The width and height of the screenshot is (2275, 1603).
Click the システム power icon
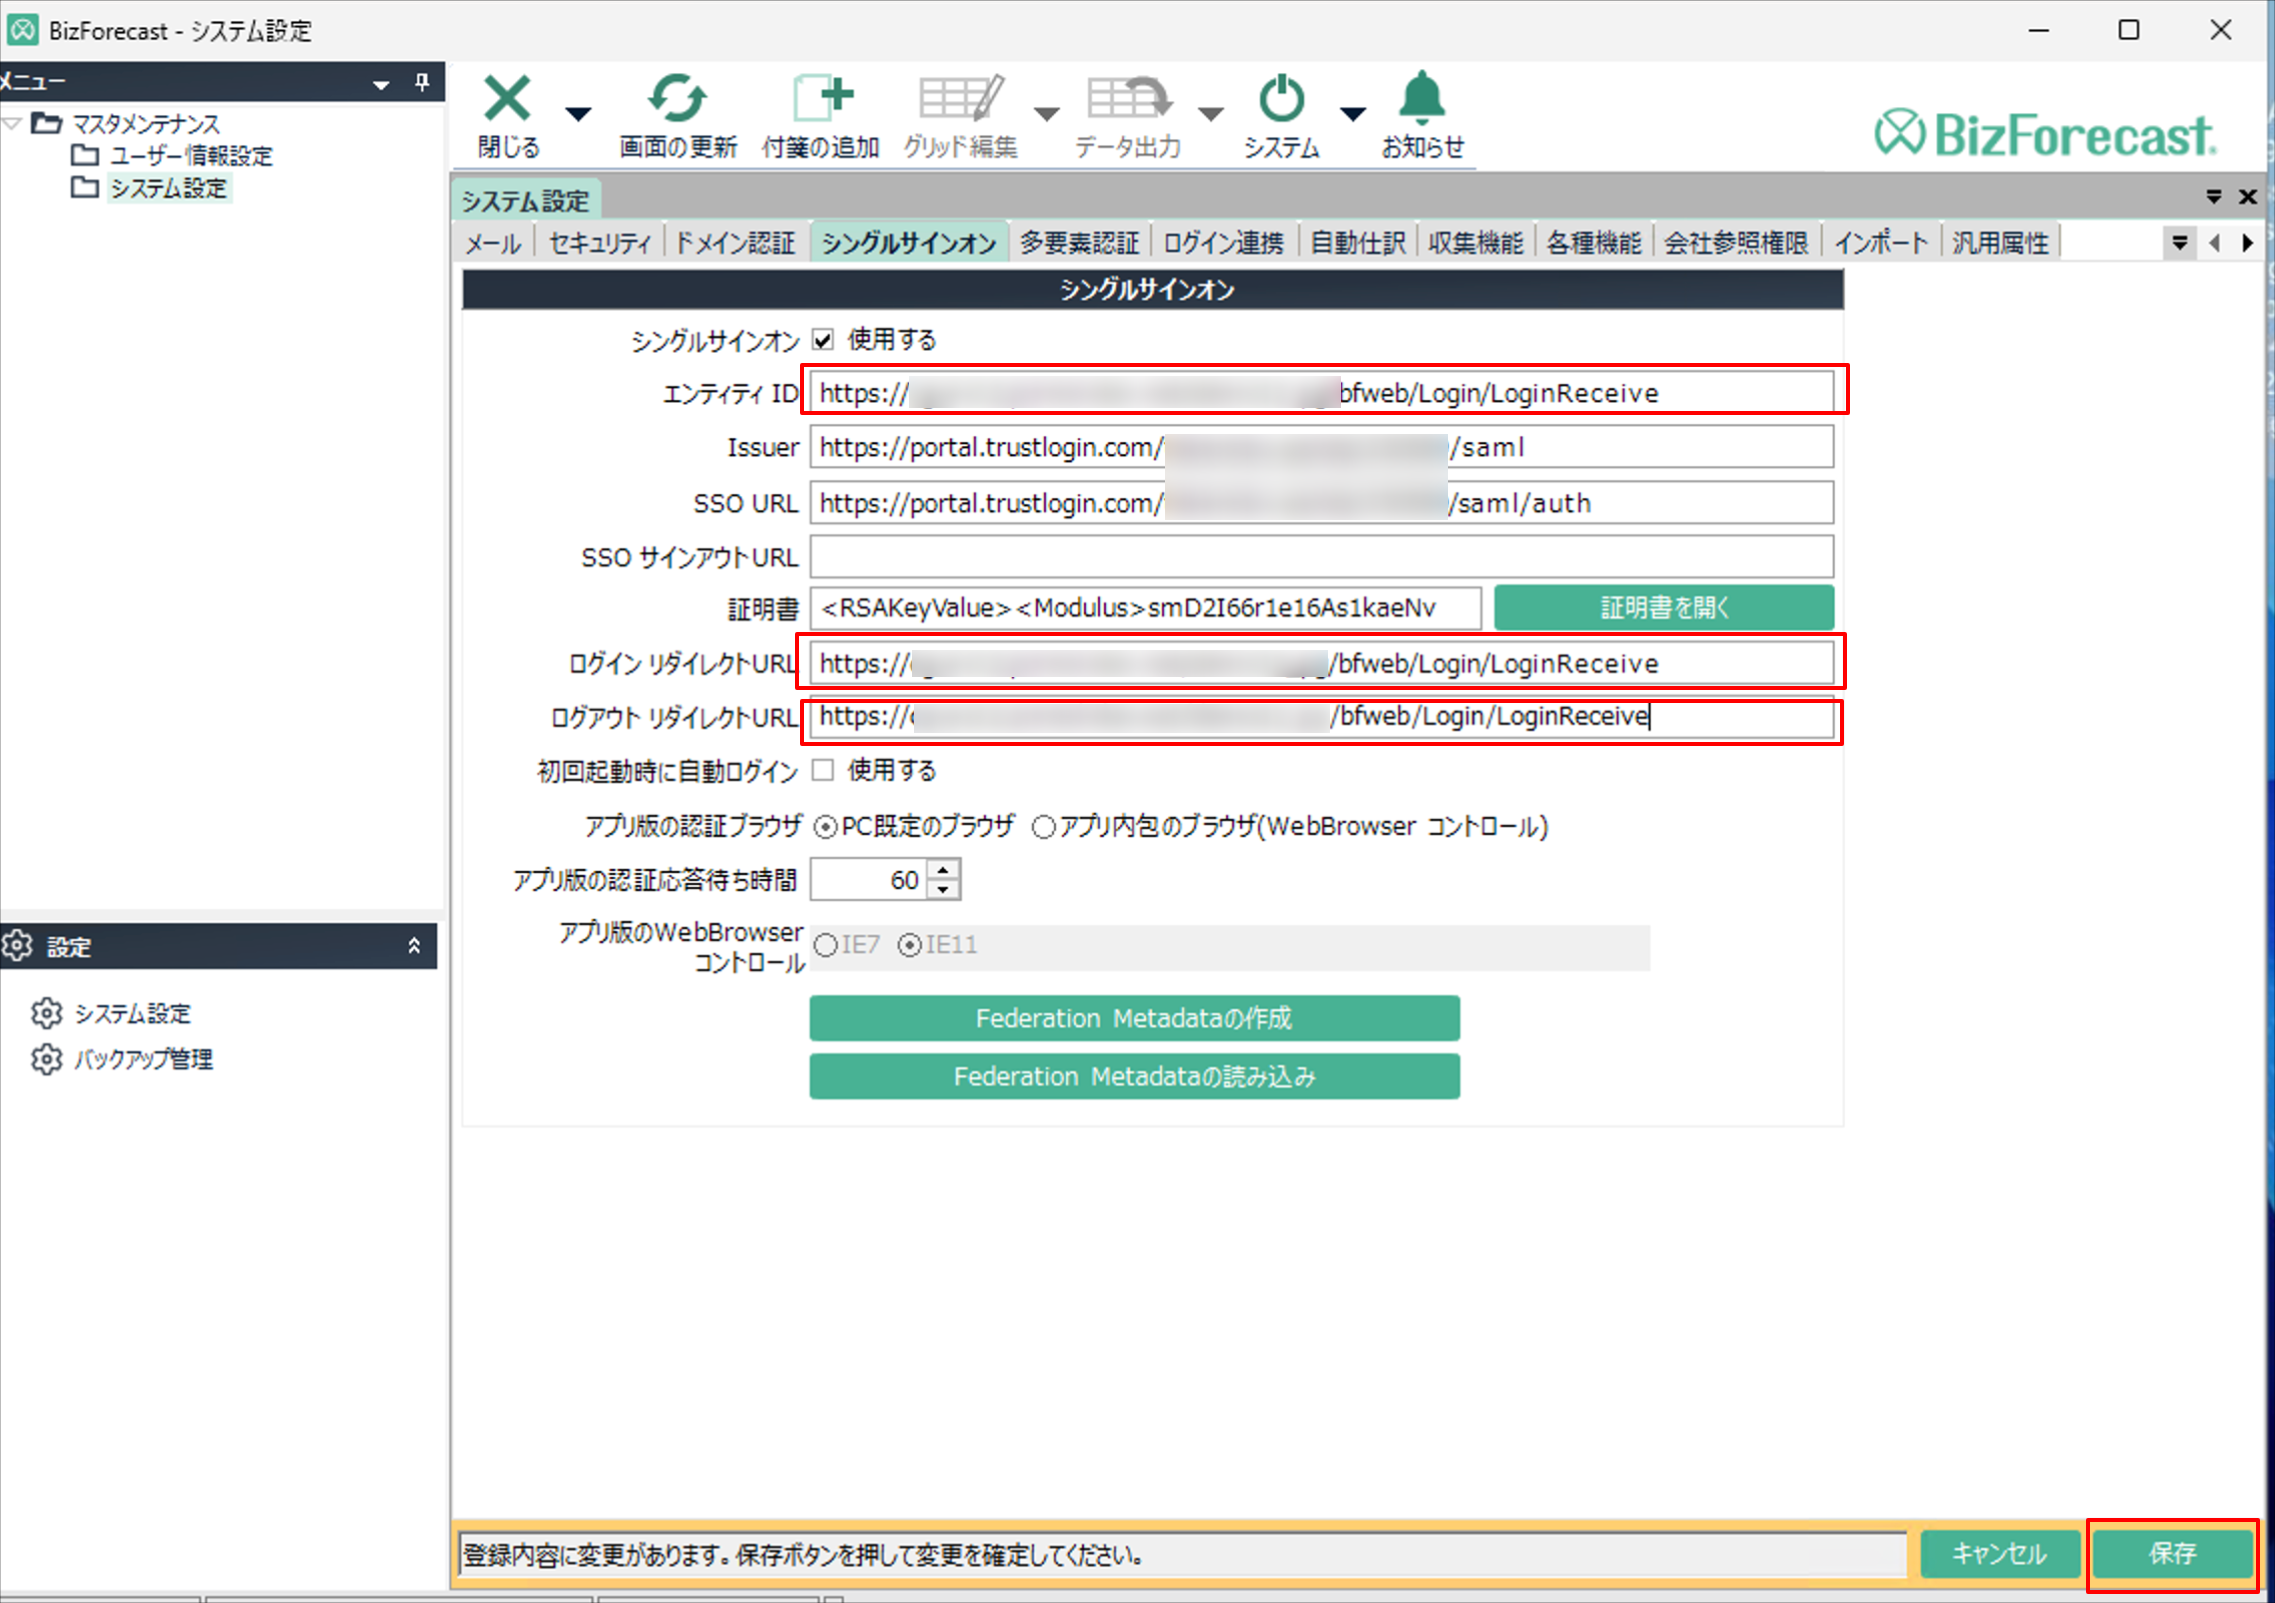click(1281, 99)
